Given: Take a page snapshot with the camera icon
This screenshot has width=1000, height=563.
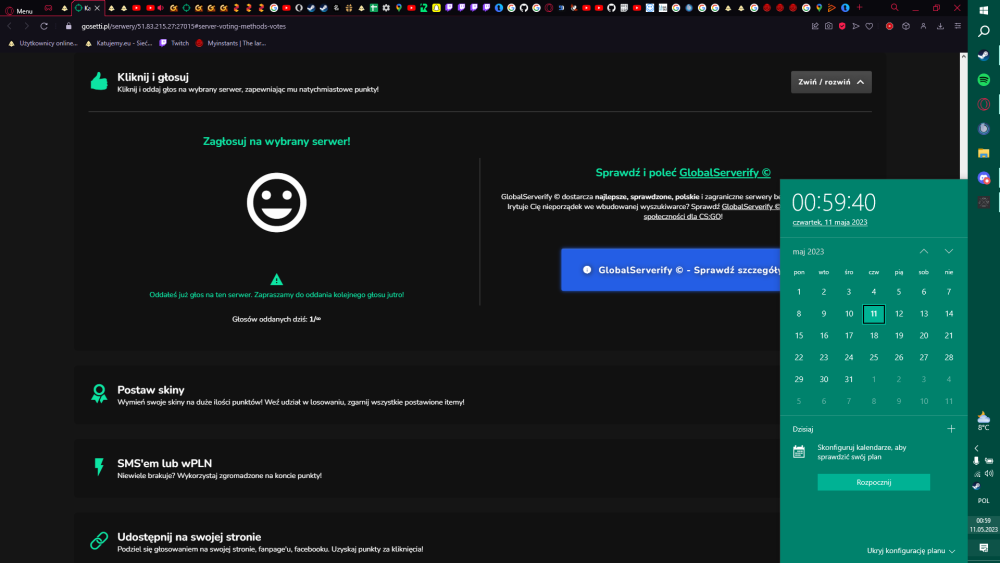Looking at the screenshot, I should (828, 26).
